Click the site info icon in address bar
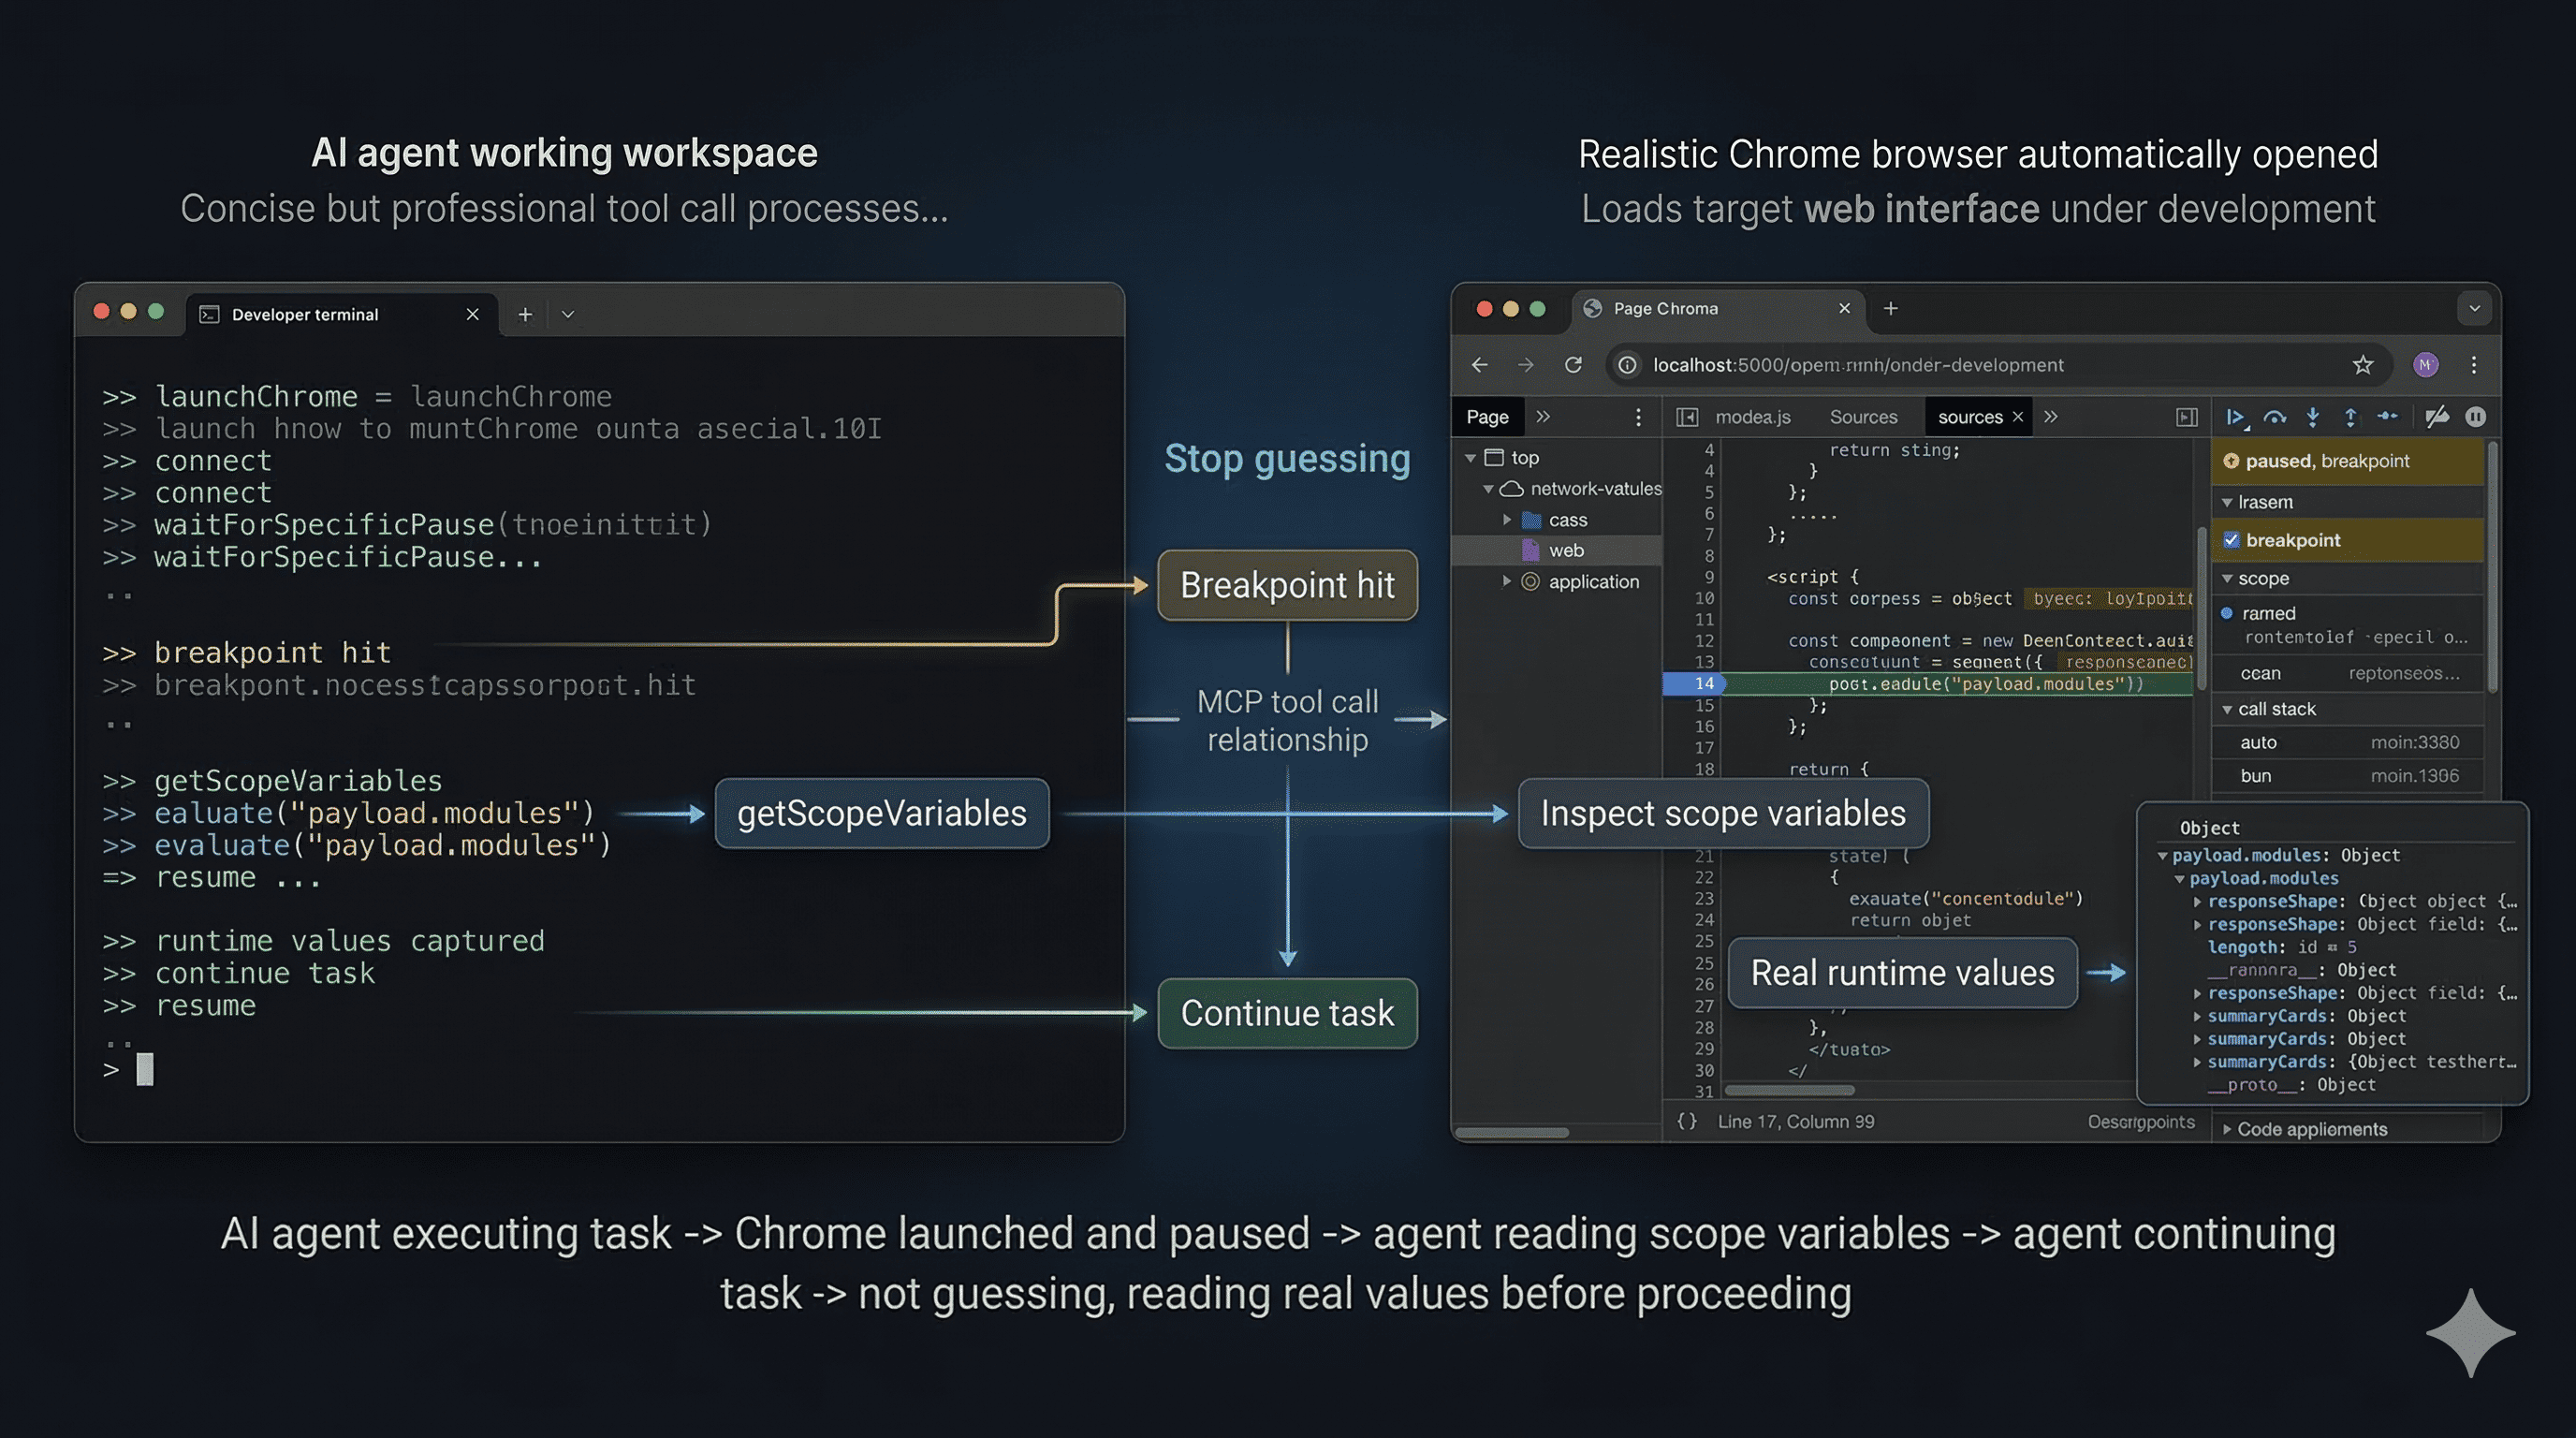Image resolution: width=2576 pixels, height=1438 pixels. pos(1626,365)
